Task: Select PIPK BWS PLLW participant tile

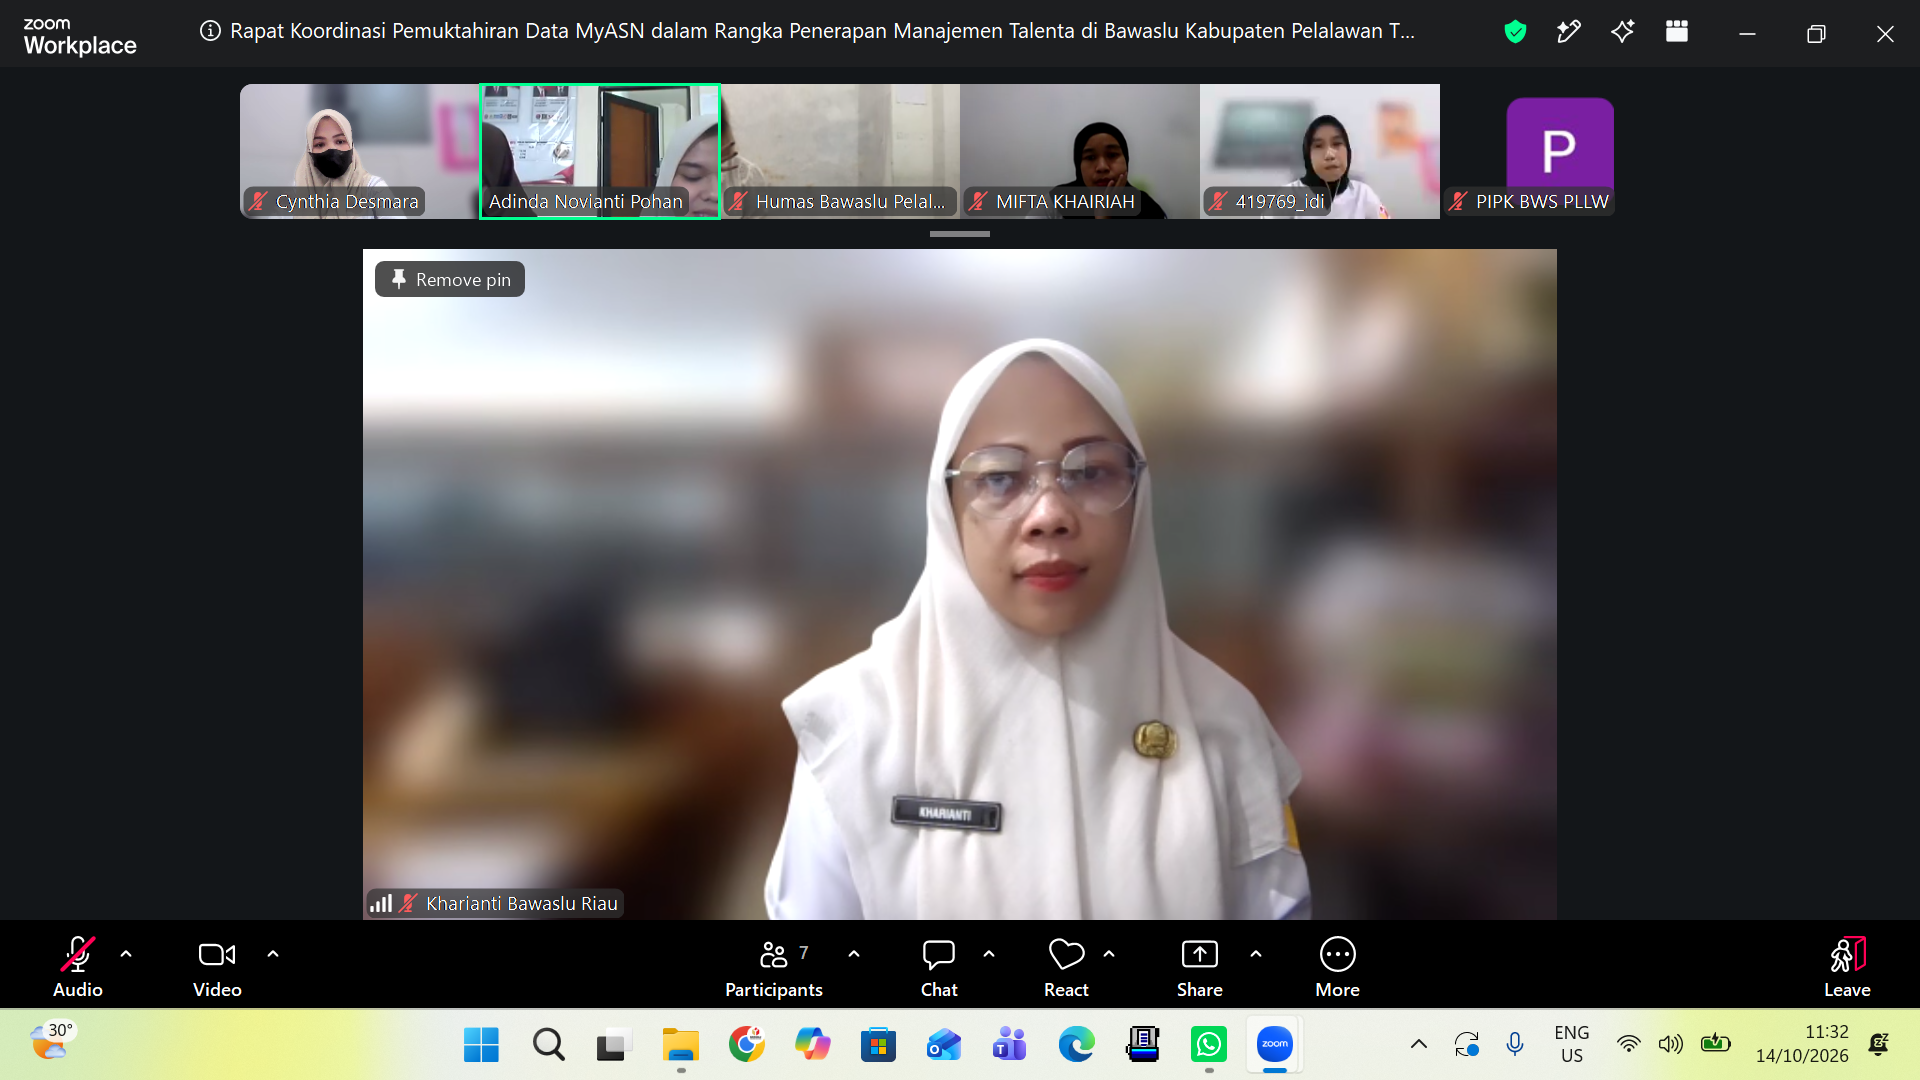Action: (x=1560, y=151)
